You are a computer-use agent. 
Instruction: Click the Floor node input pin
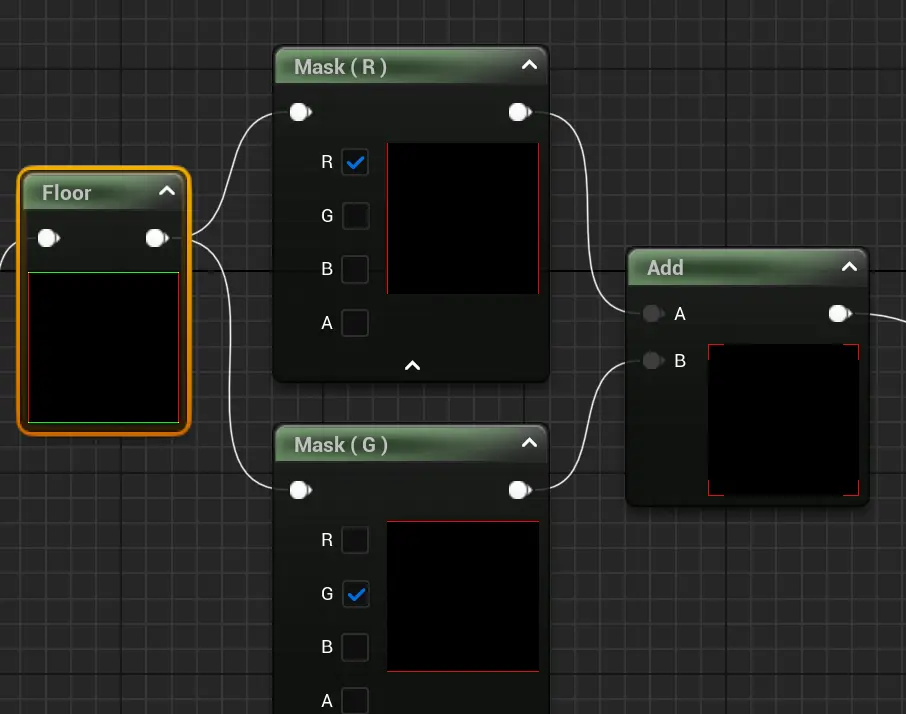(47, 238)
